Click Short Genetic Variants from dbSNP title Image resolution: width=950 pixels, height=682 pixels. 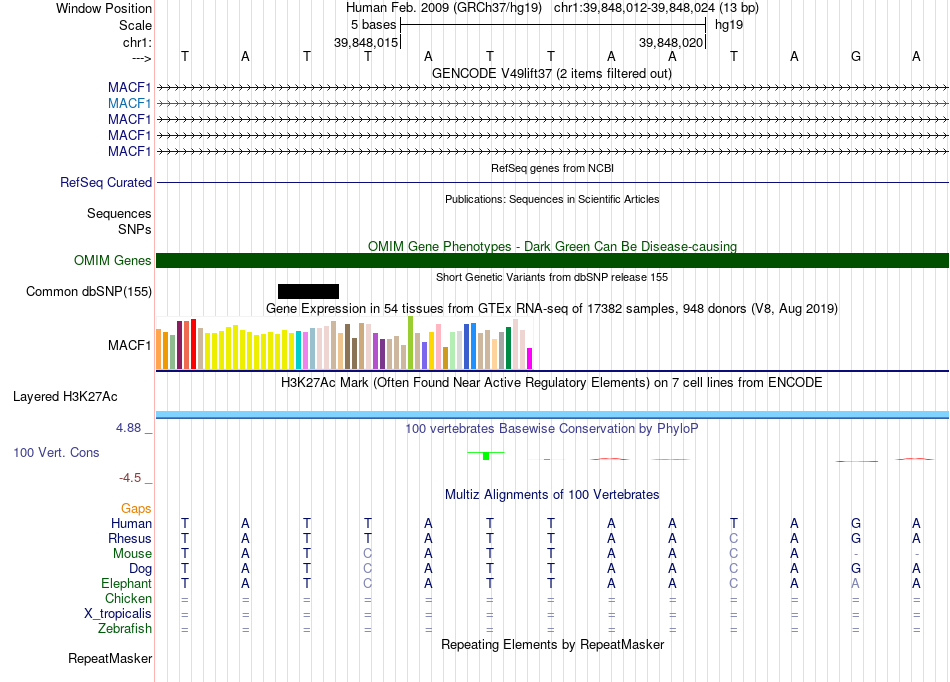(x=552, y=277)
